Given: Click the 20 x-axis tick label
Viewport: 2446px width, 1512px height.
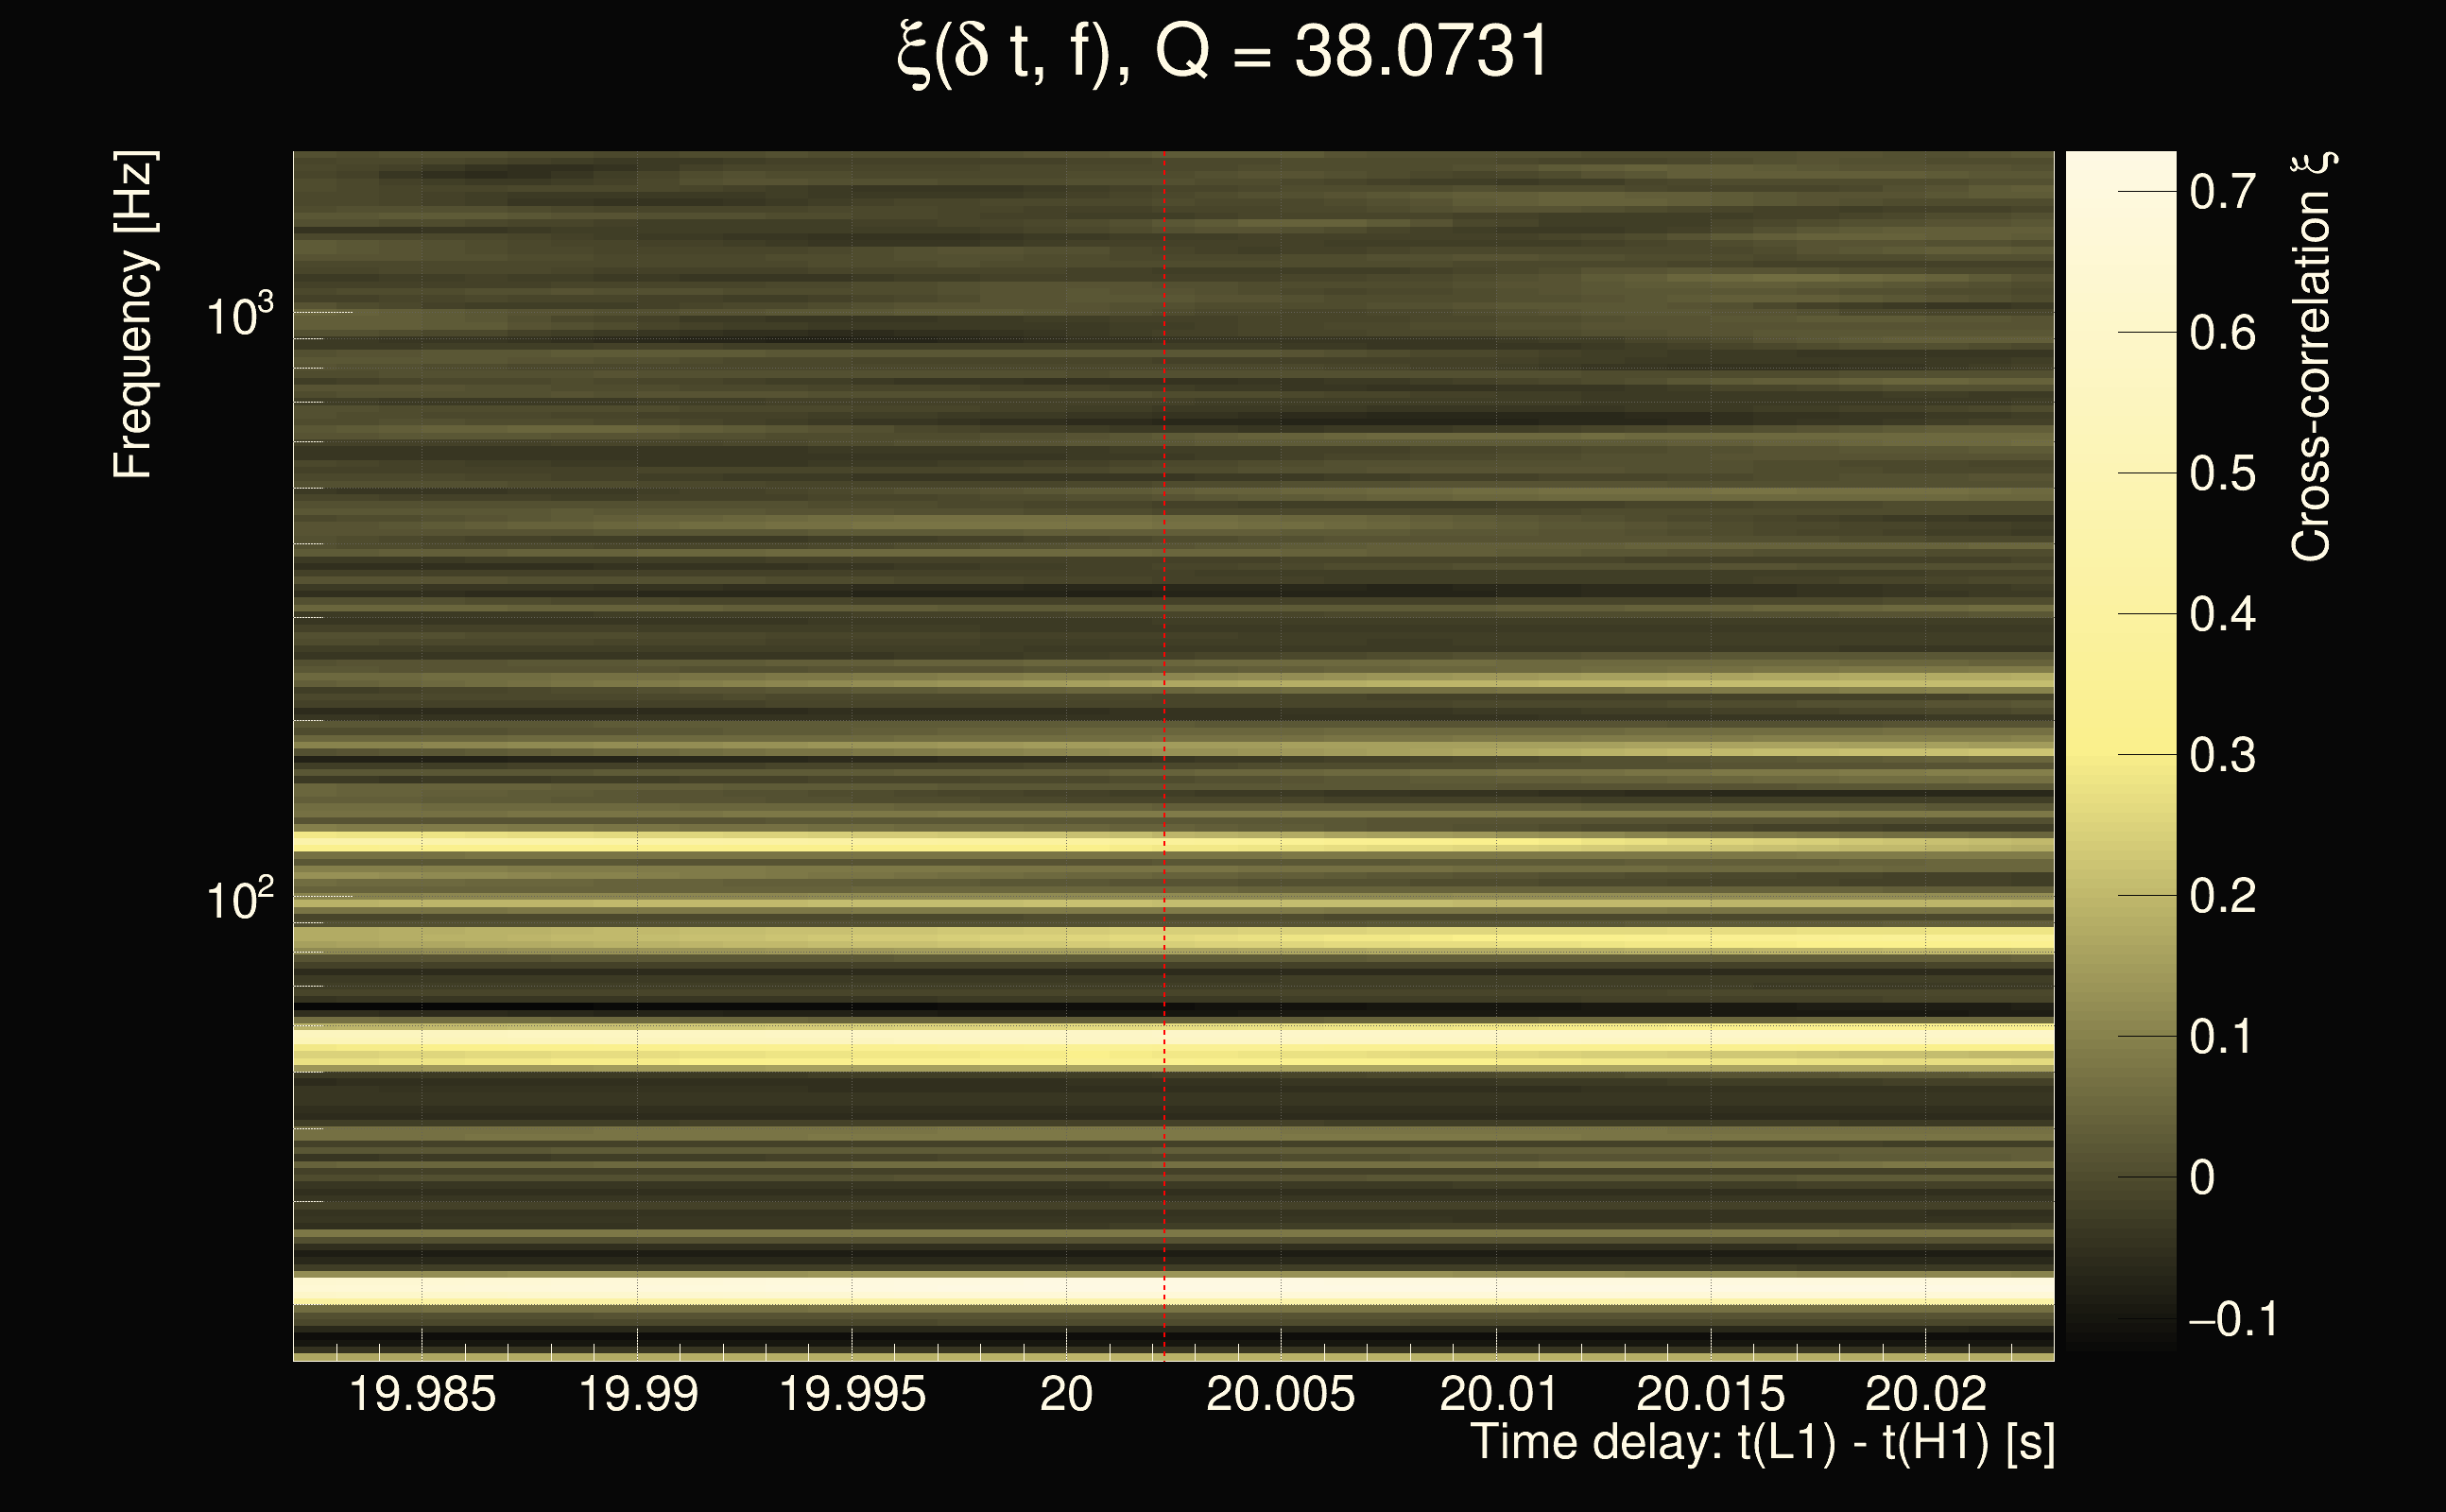Looking at the screenshot, I should 1066,1394.
